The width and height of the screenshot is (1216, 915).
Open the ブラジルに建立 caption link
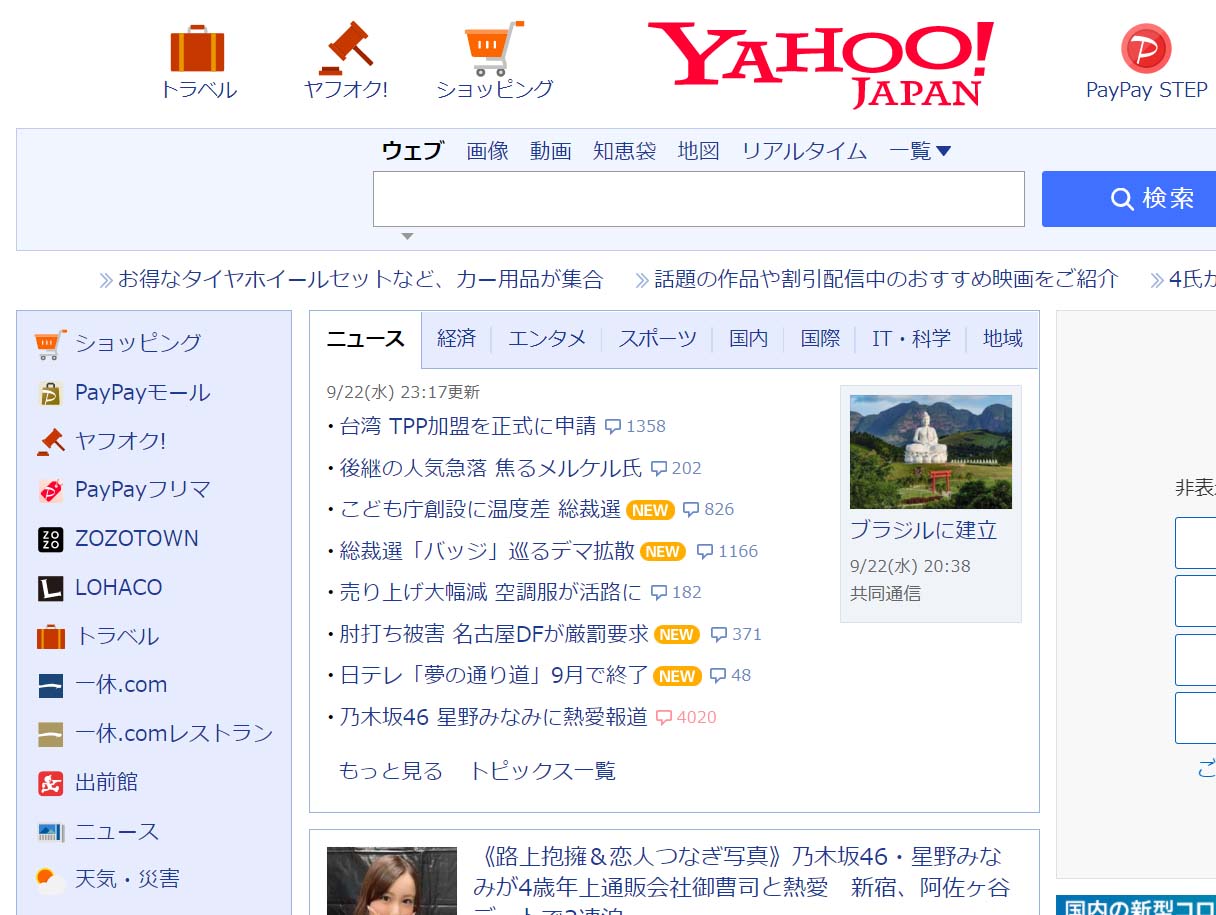[x=924, y=530]
